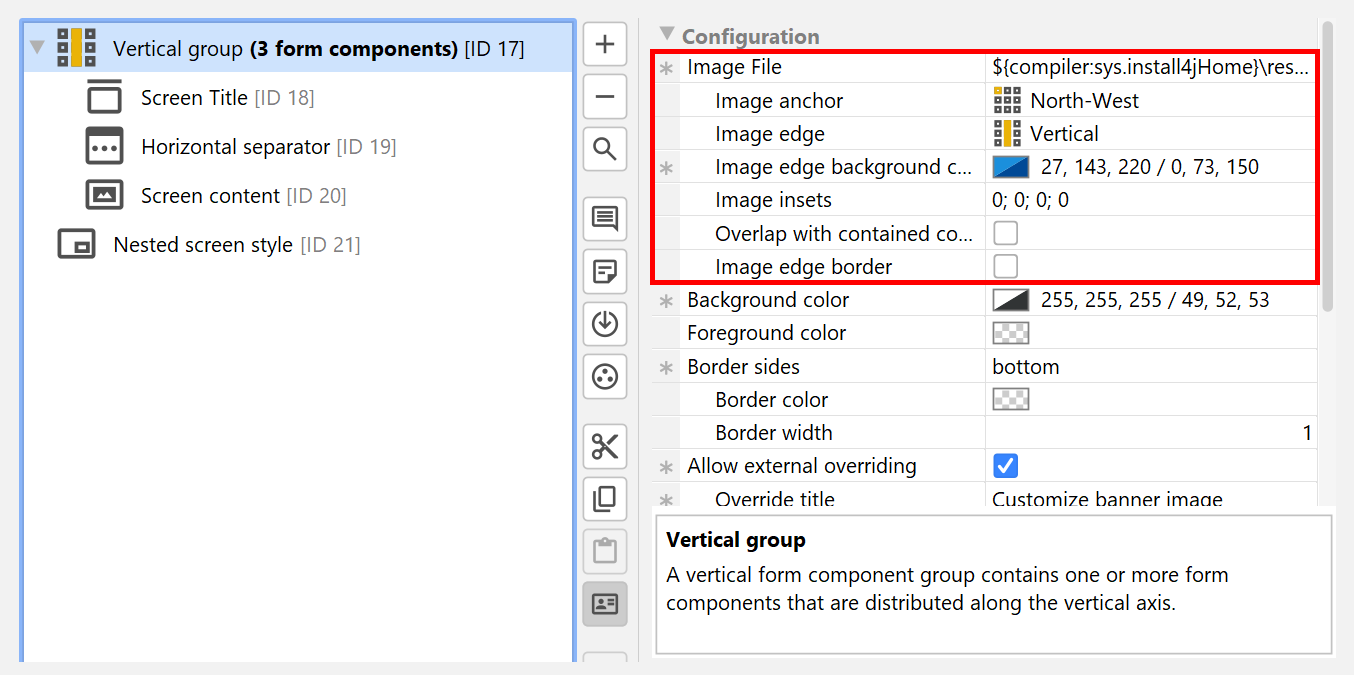Select Screen Title item in tree
1354x675 pixels.
pyautogui.click(x=194, y=98)
